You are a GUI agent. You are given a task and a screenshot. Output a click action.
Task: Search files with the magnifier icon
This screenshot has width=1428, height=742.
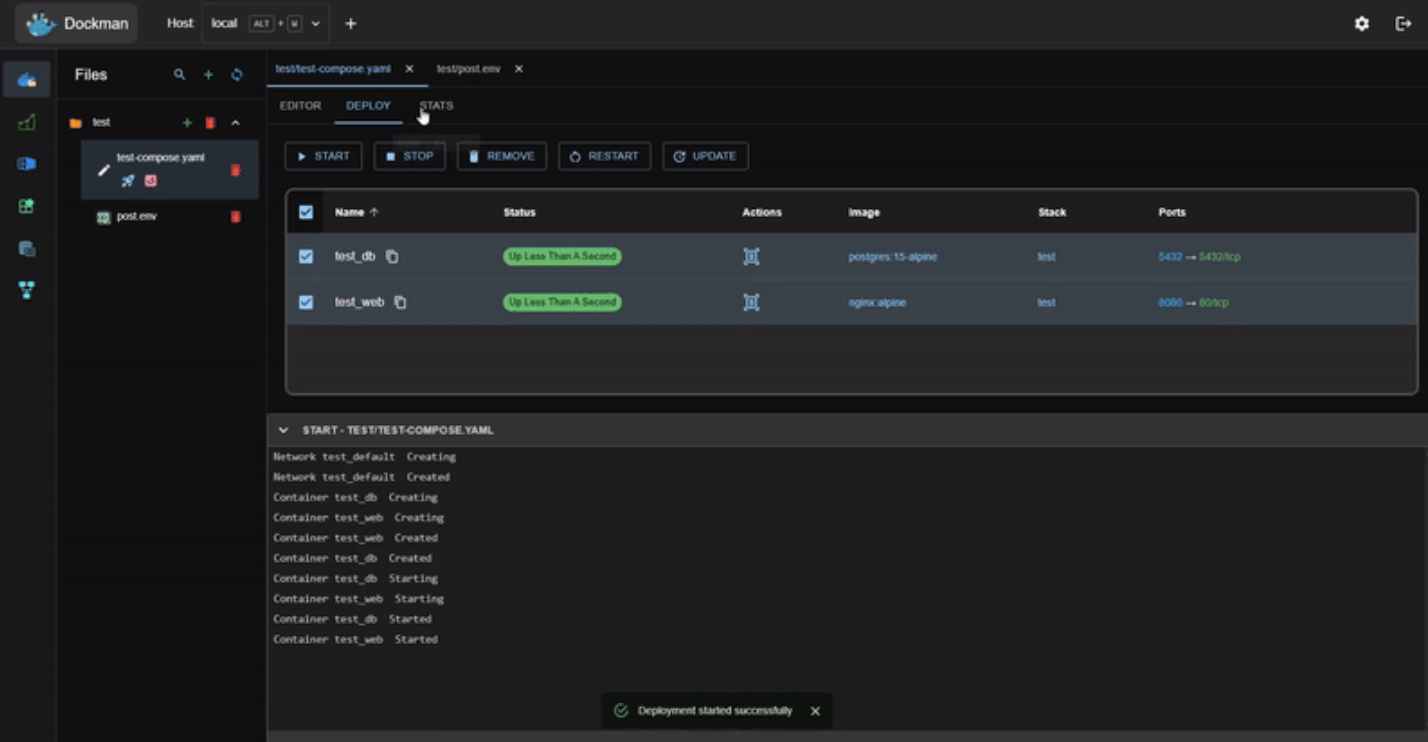(179, 74)
